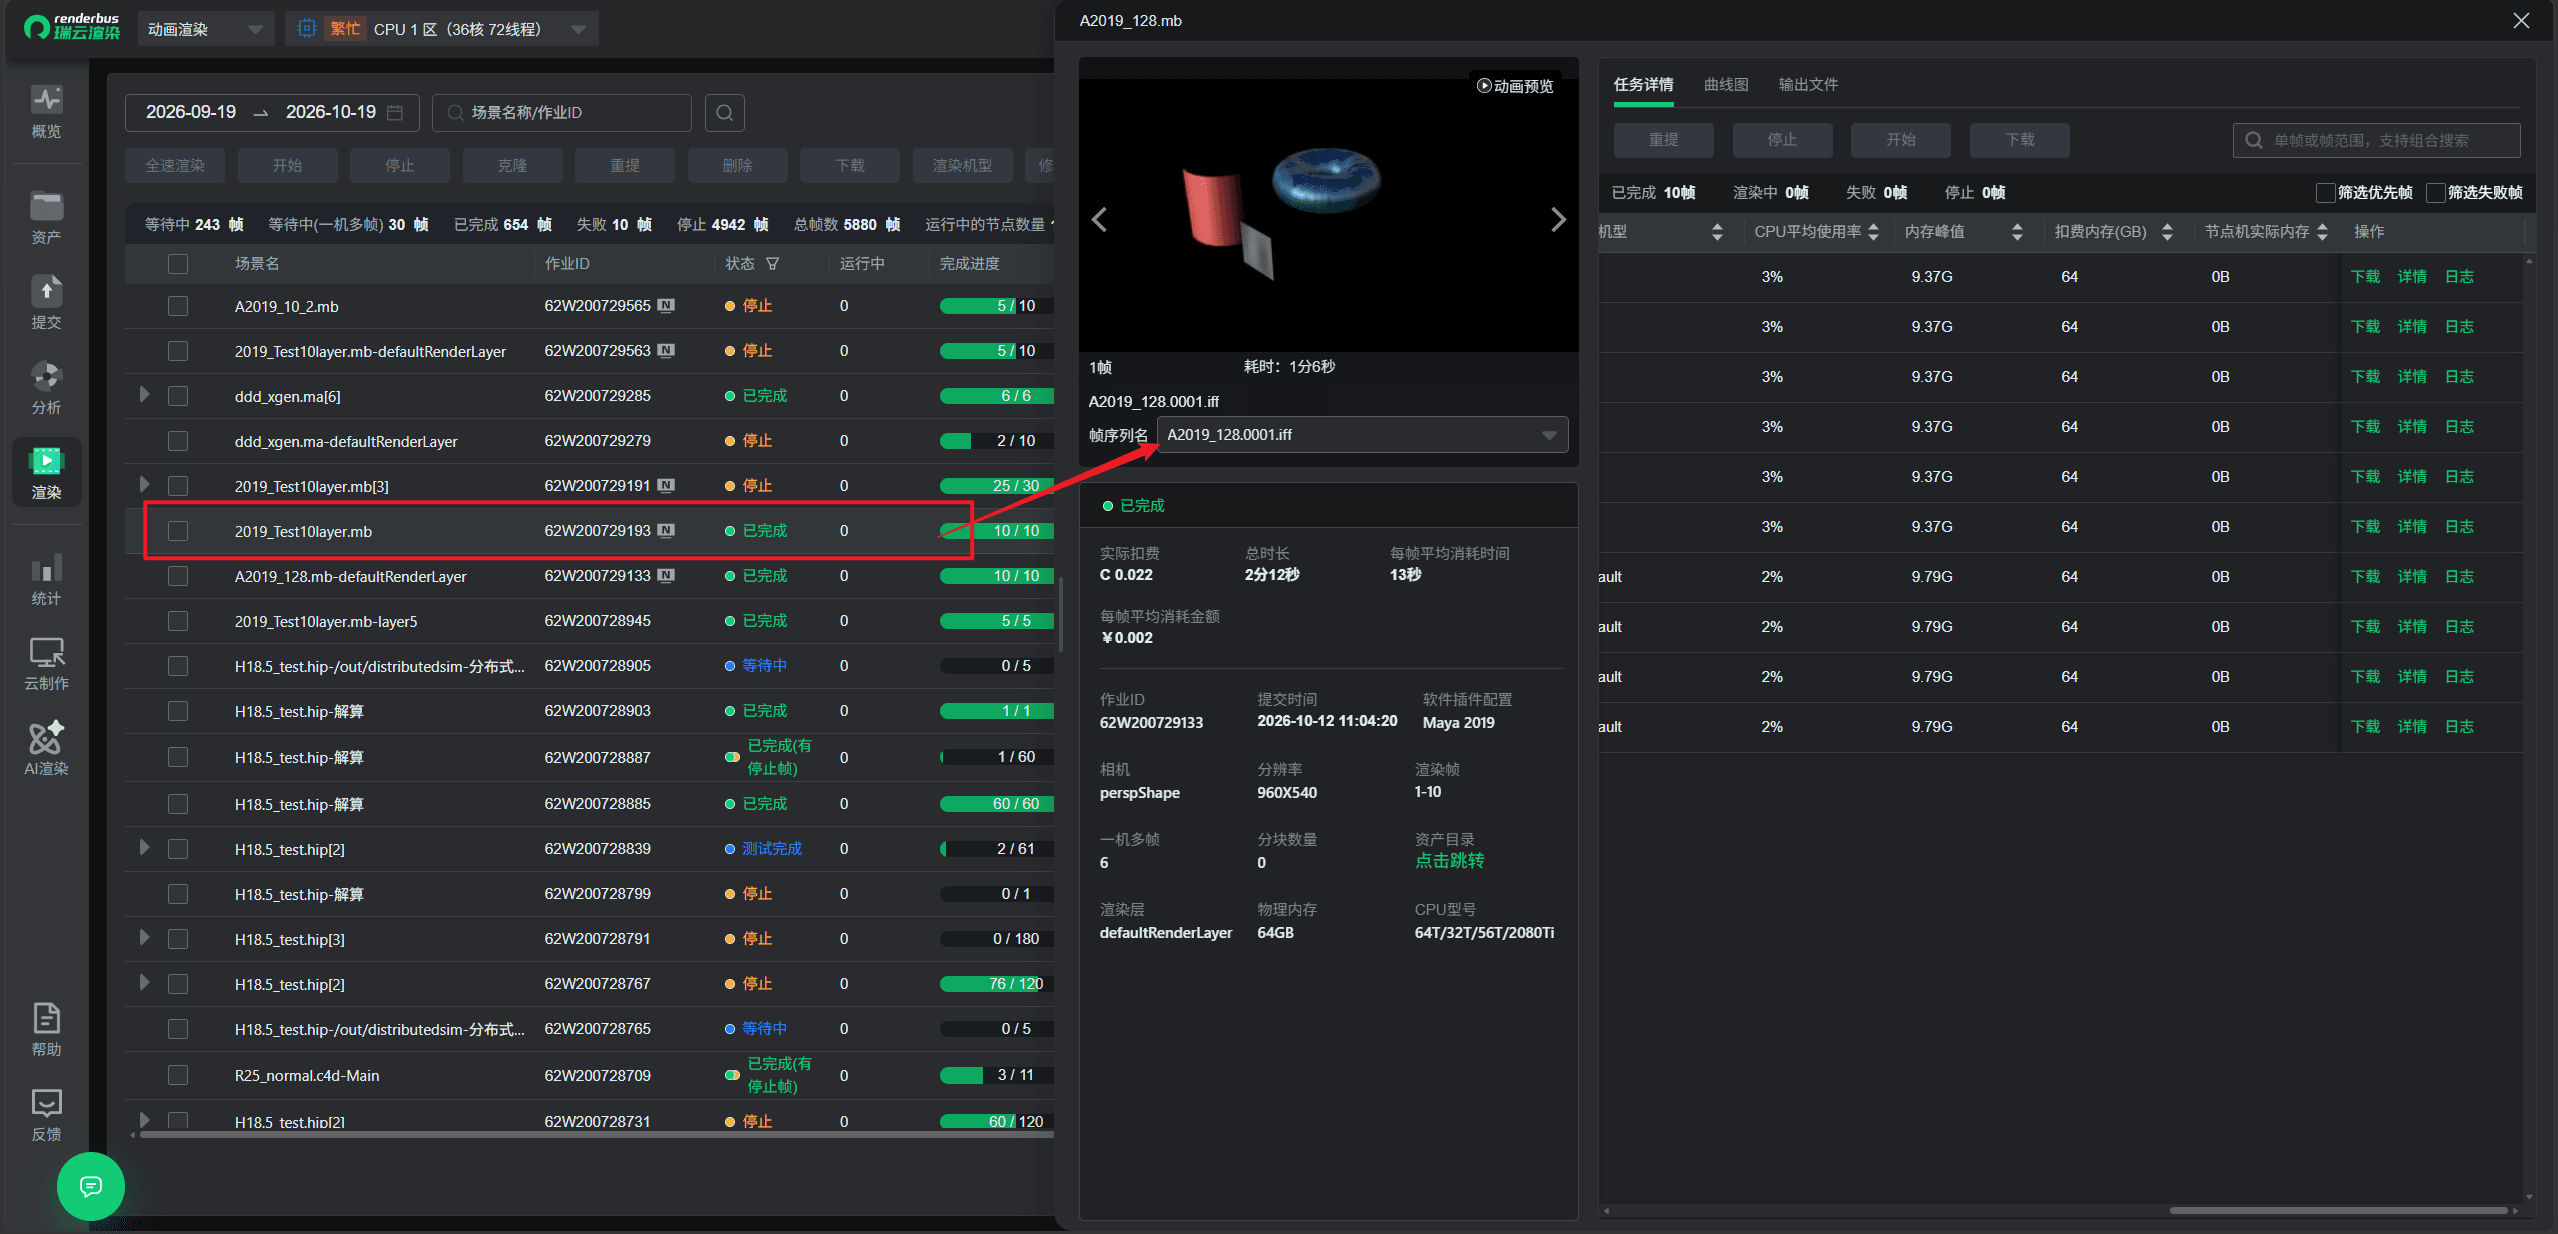Image resolution: width=2558 pixels, height=1234 pixels.
Task: Expand the 2019_Test10layer.mb[3] row
Action: click(144, 485)
